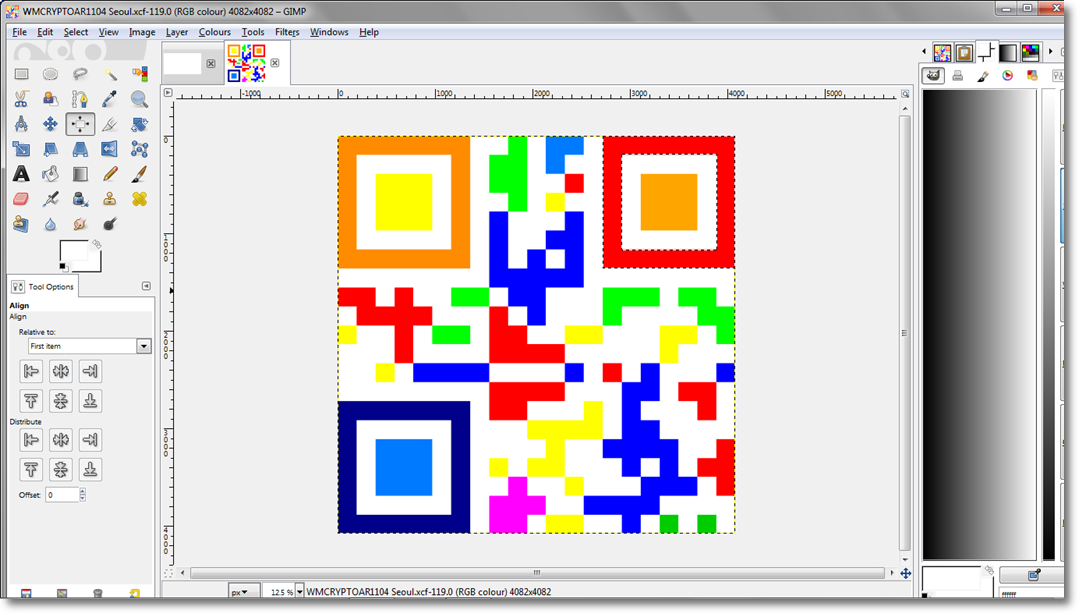Select the Crop tool
The height and width of the screenshot is (615, 1080).
tap(110, 124)
